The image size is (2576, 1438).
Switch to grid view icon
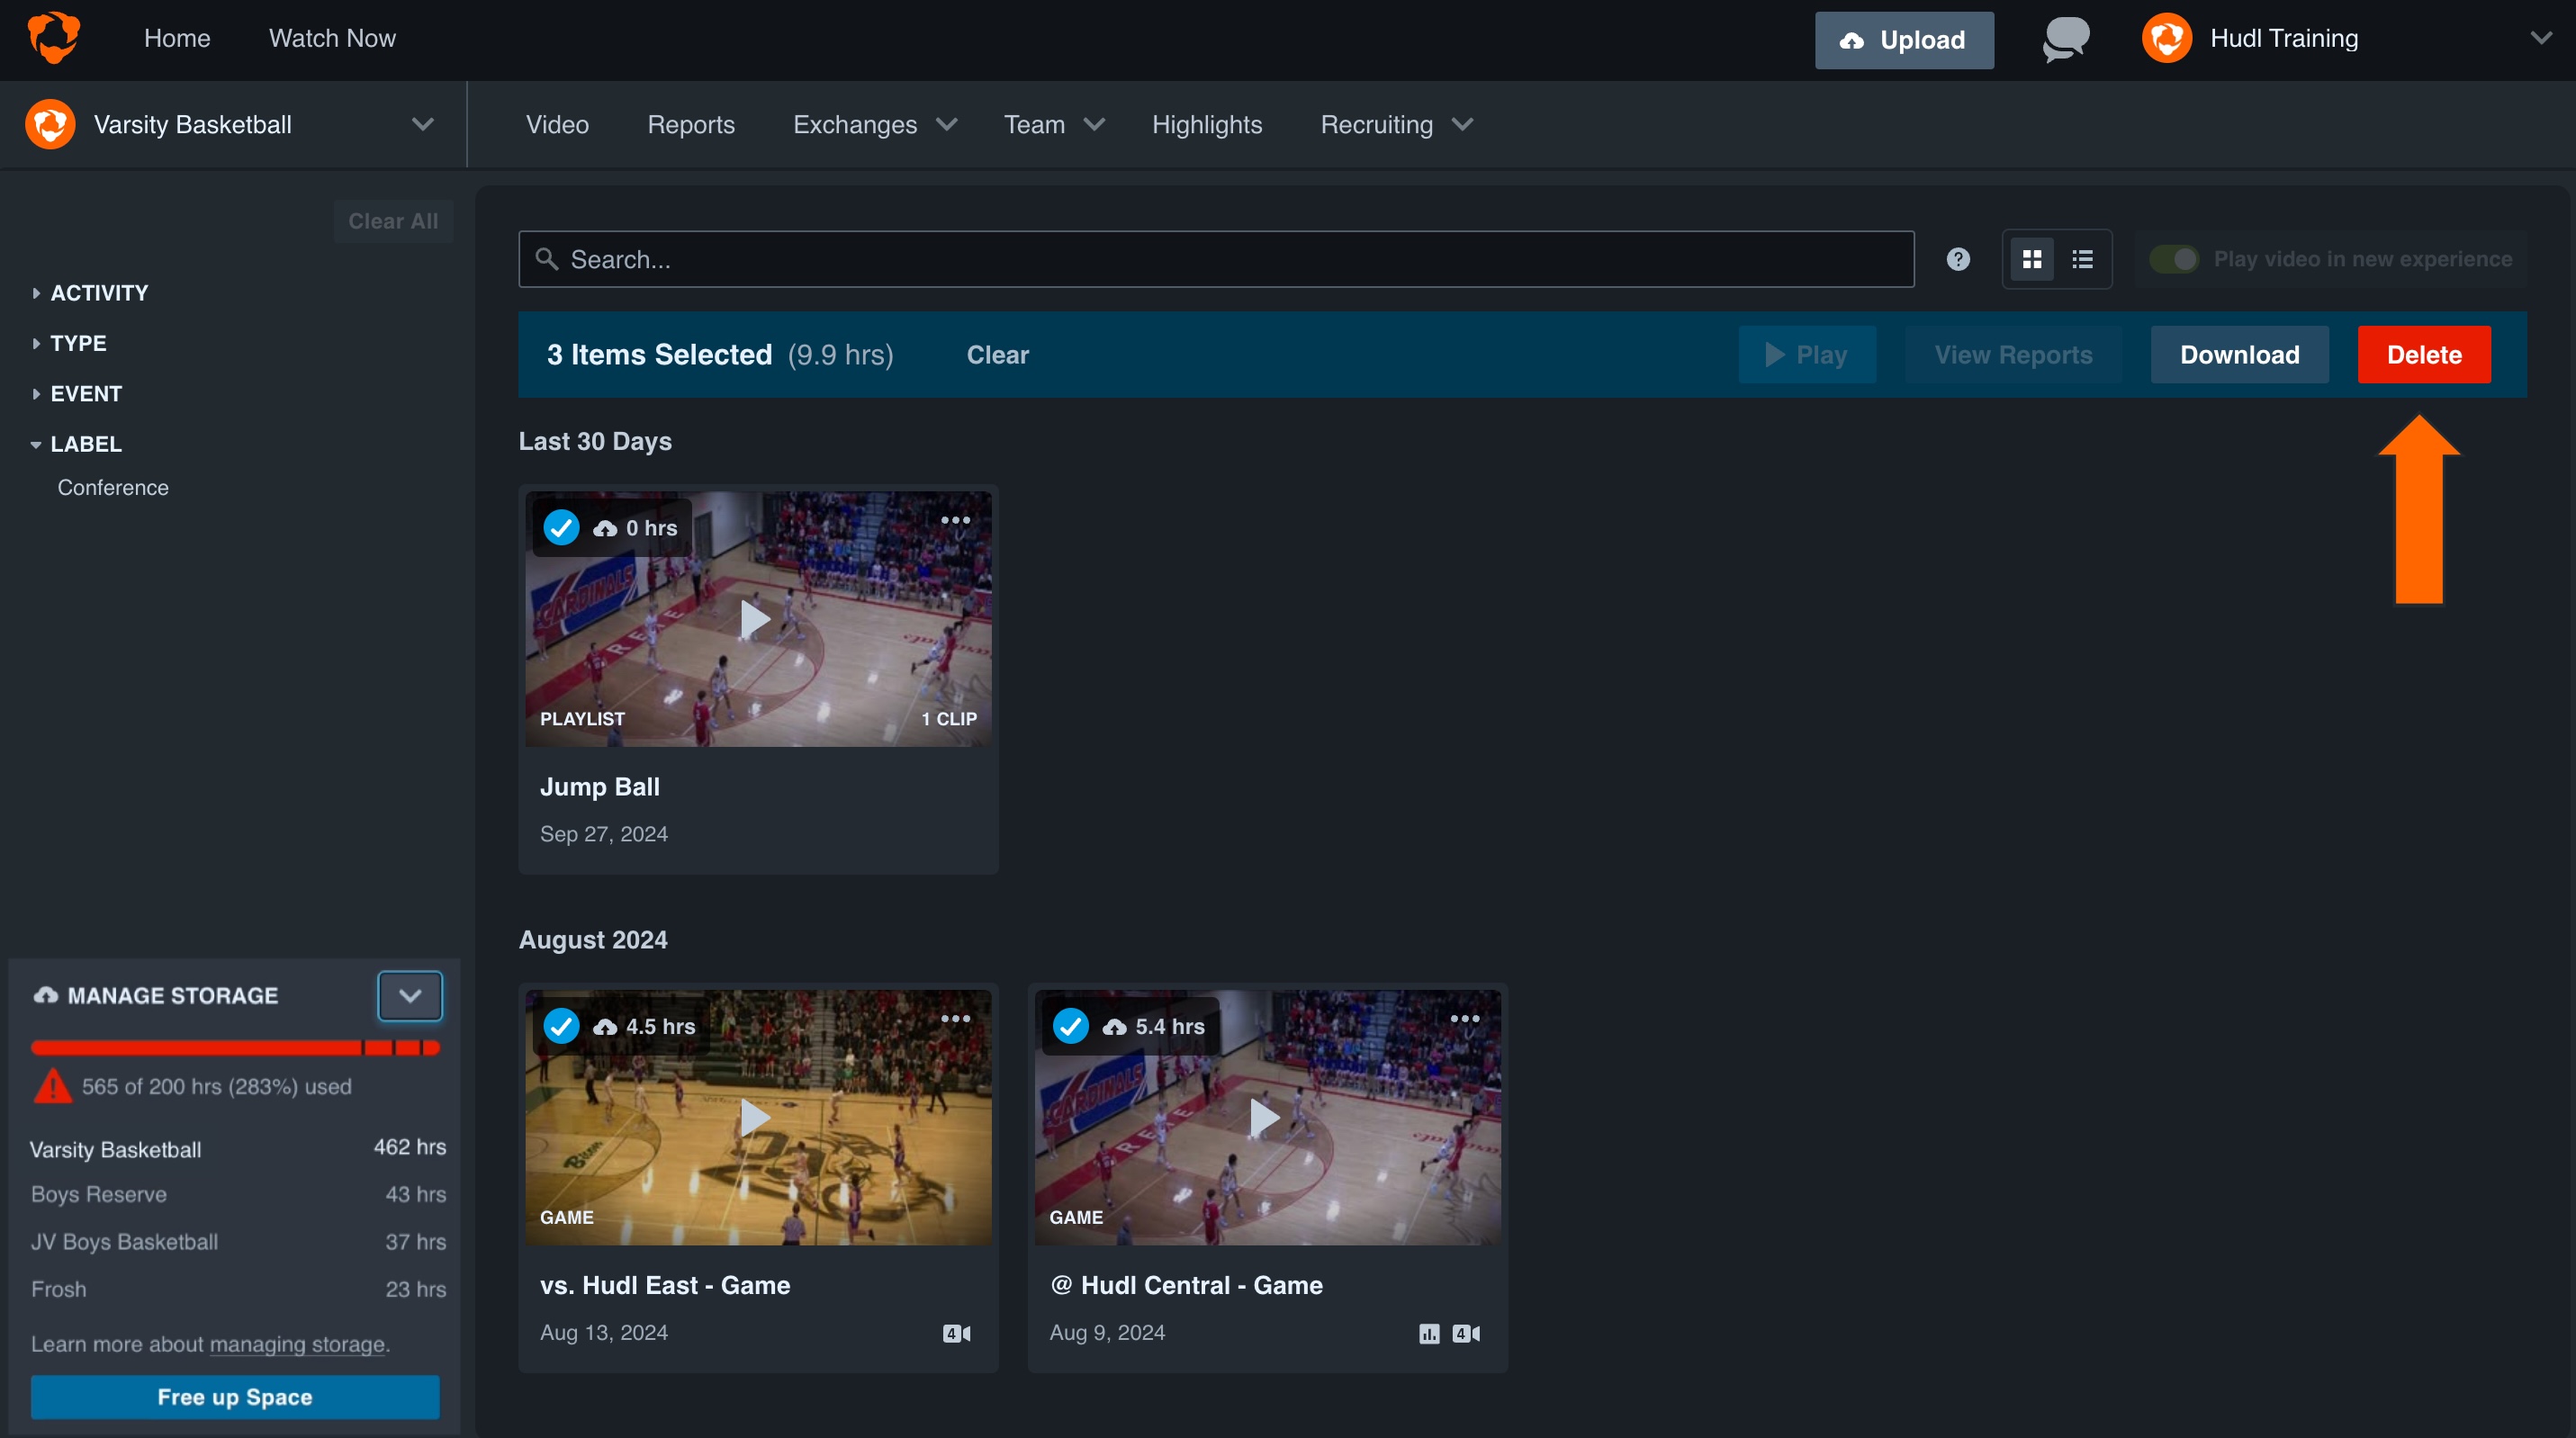2031,259
